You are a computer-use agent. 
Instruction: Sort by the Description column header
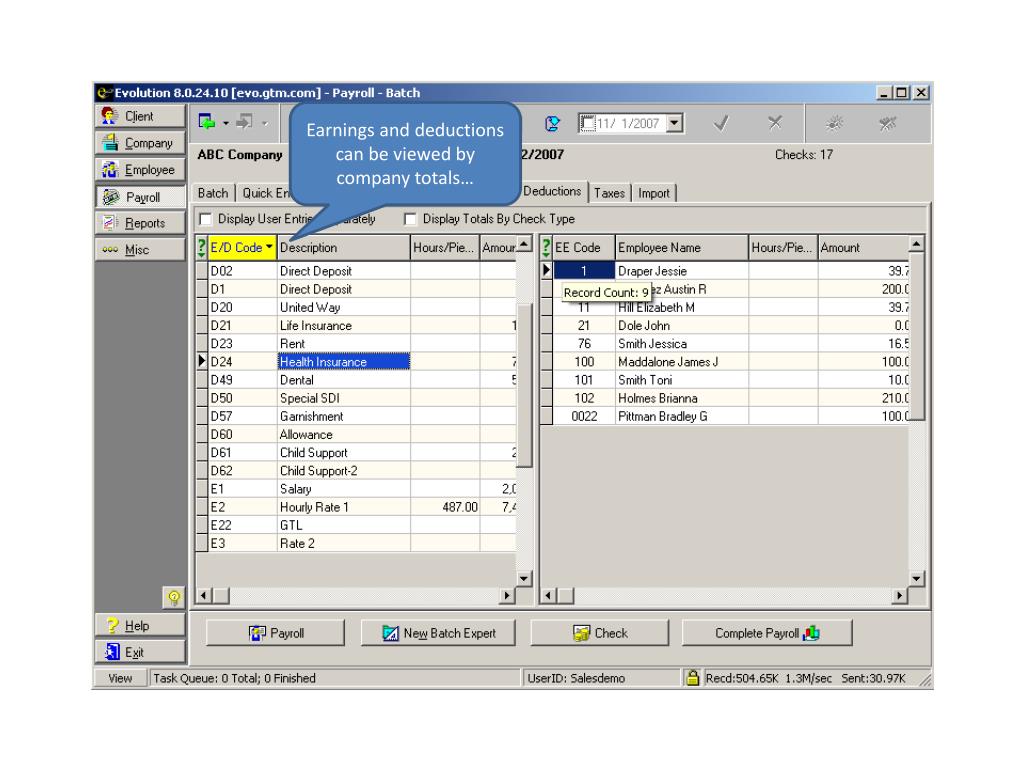click(344, 248)
